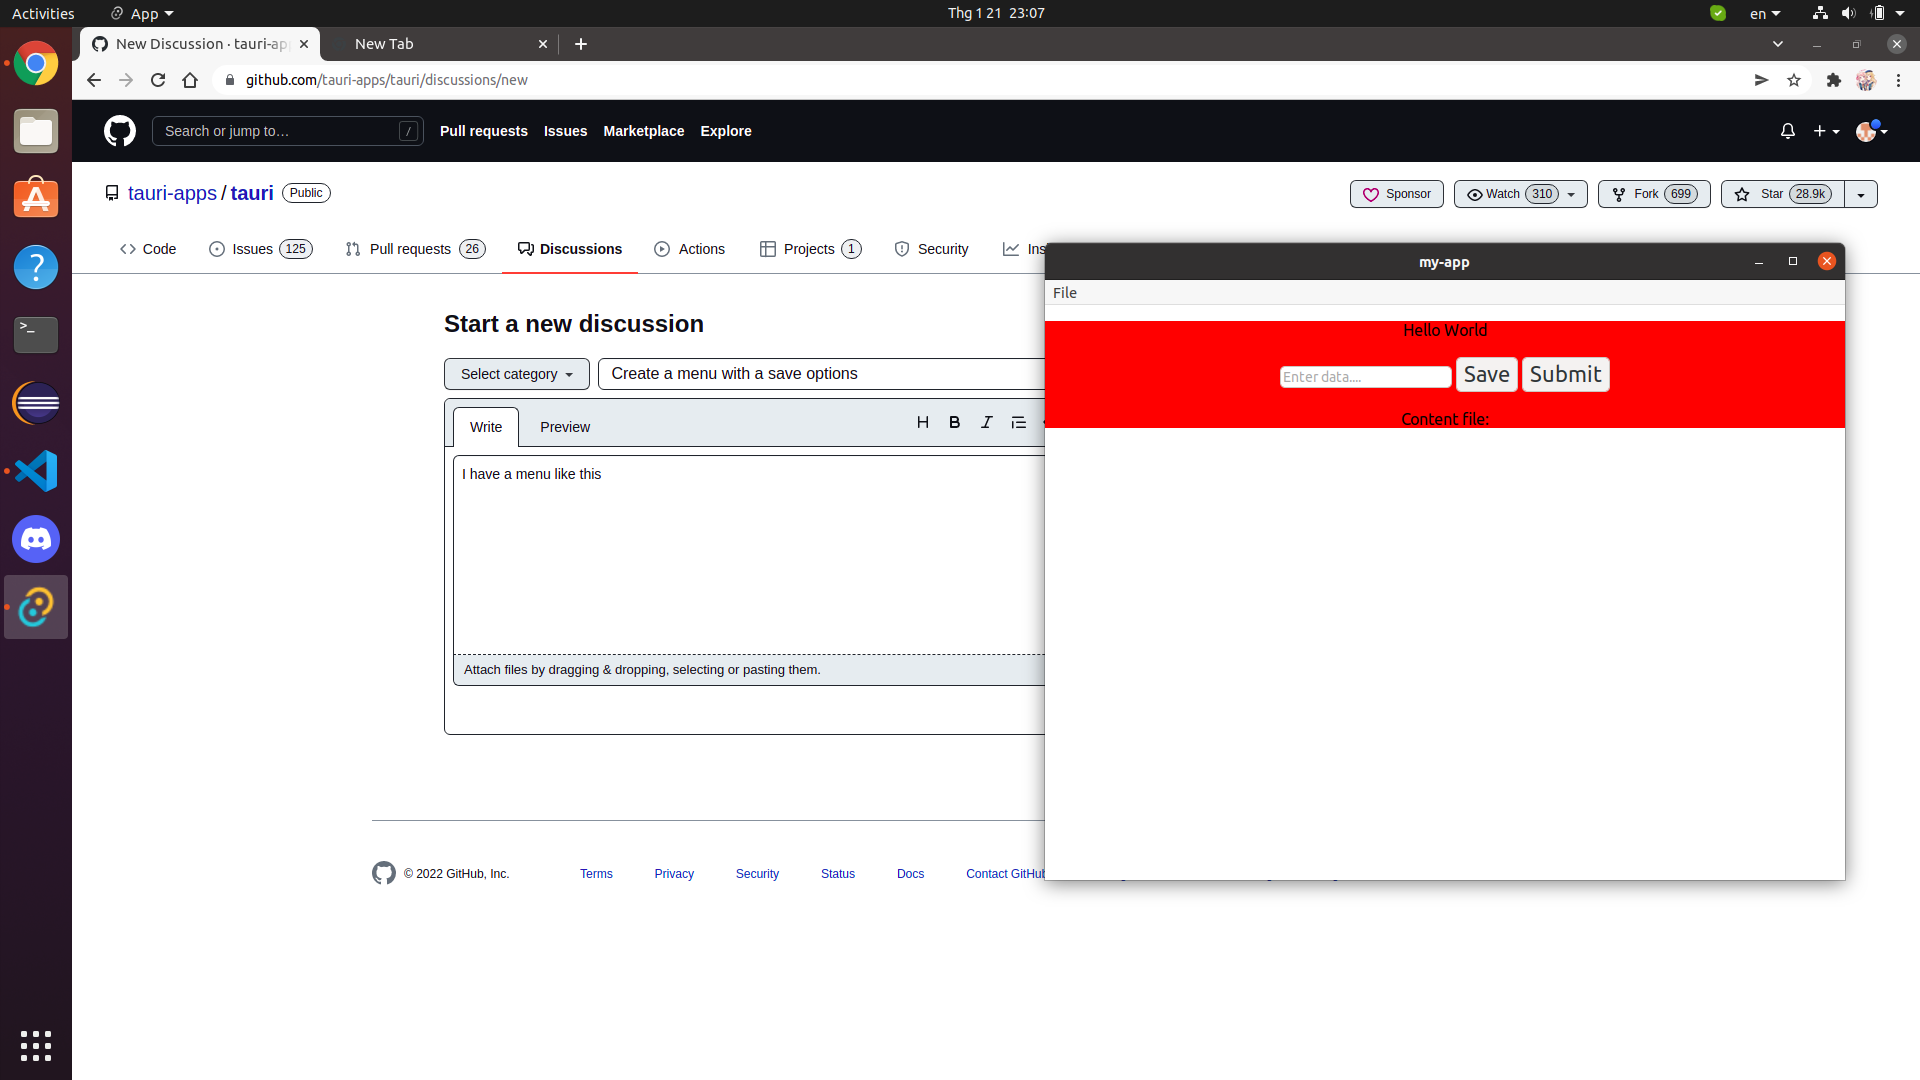The width and height of the screenshot is (1920, 1080).
Task: Open the Terminal from the dock
Action: (36, 335)
